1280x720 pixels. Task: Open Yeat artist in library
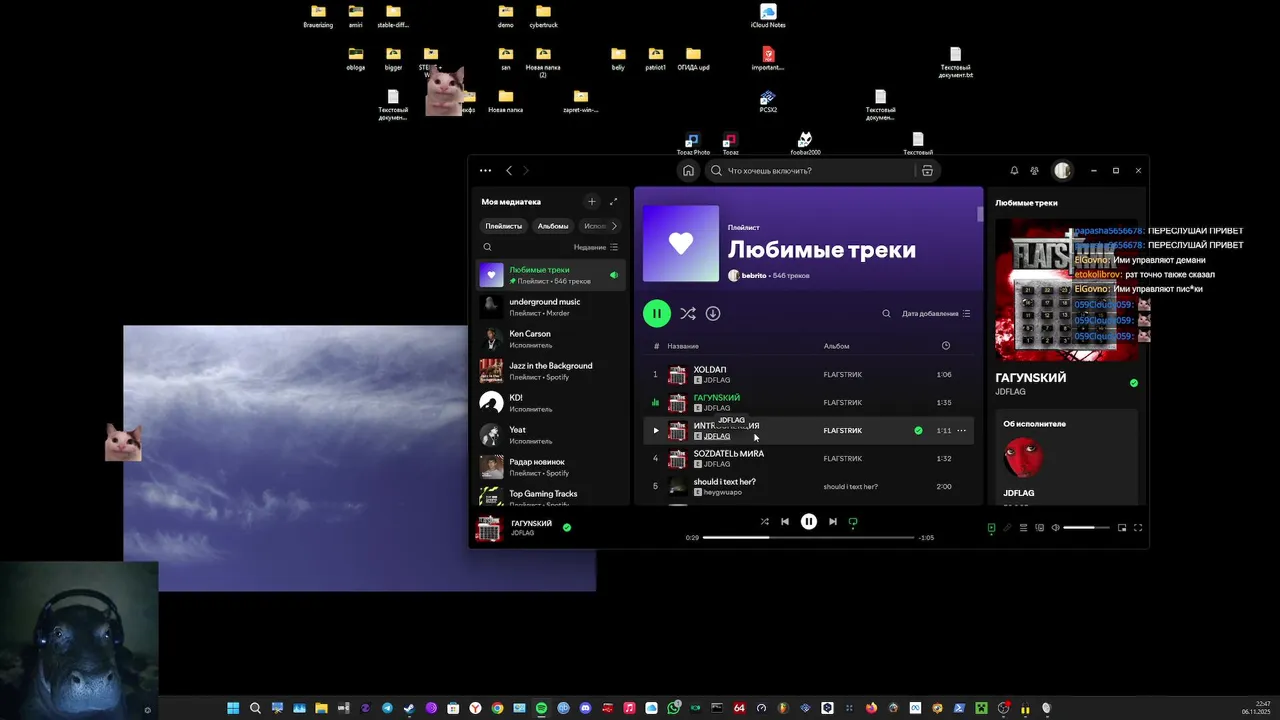tap(551, 435)
